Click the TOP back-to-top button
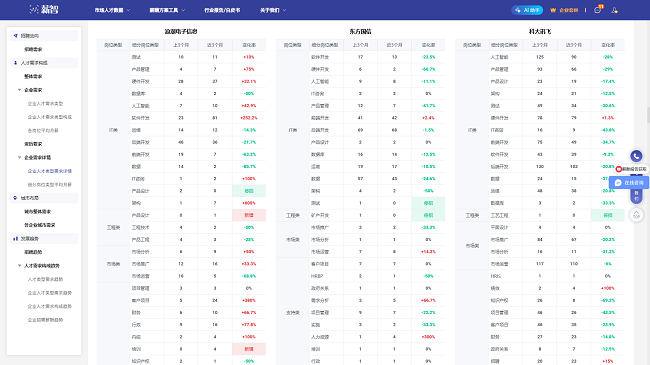Viewport: 650px width, 365px height. click(x=636, y=214)
